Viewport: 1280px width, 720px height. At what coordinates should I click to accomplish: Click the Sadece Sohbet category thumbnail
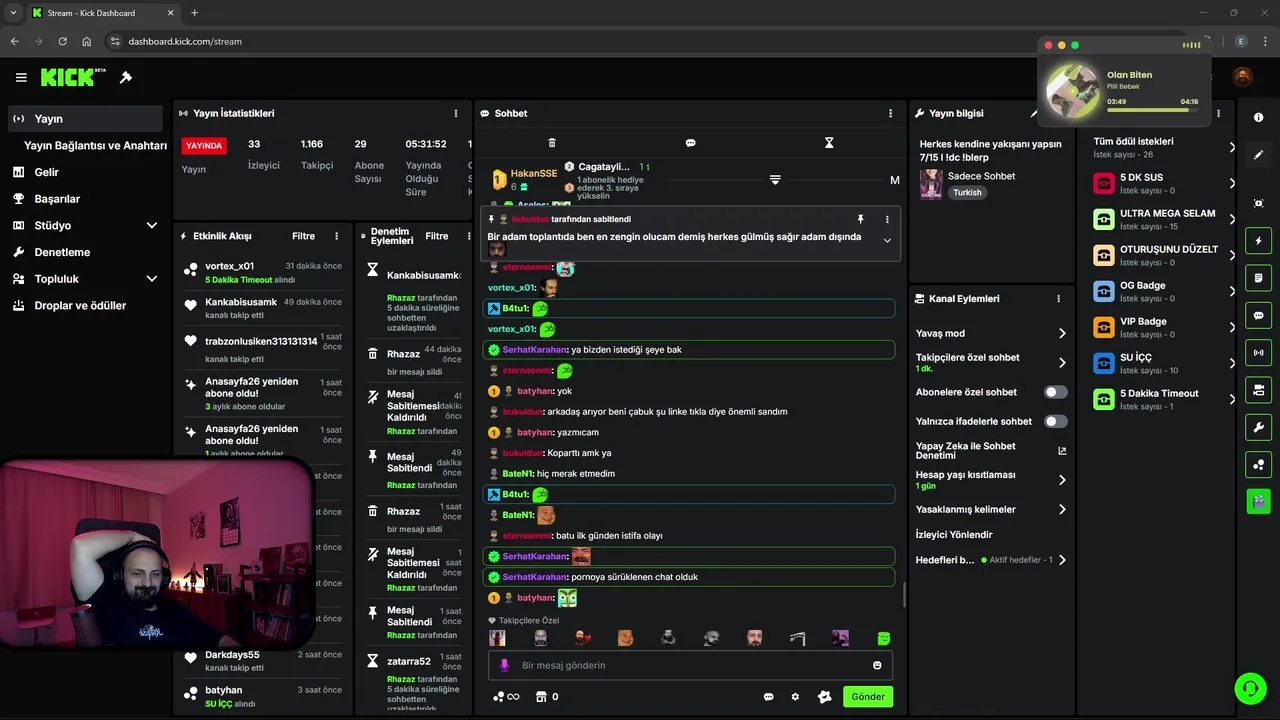tap(931, 183)
